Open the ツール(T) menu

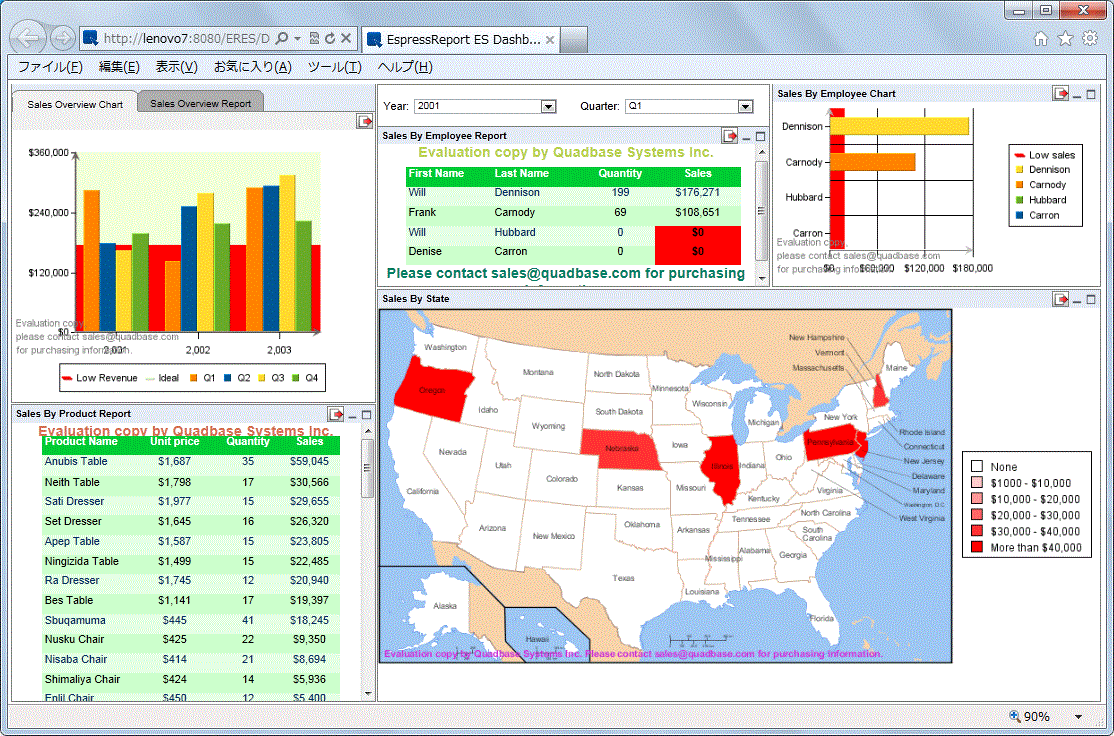coord(334,67)
